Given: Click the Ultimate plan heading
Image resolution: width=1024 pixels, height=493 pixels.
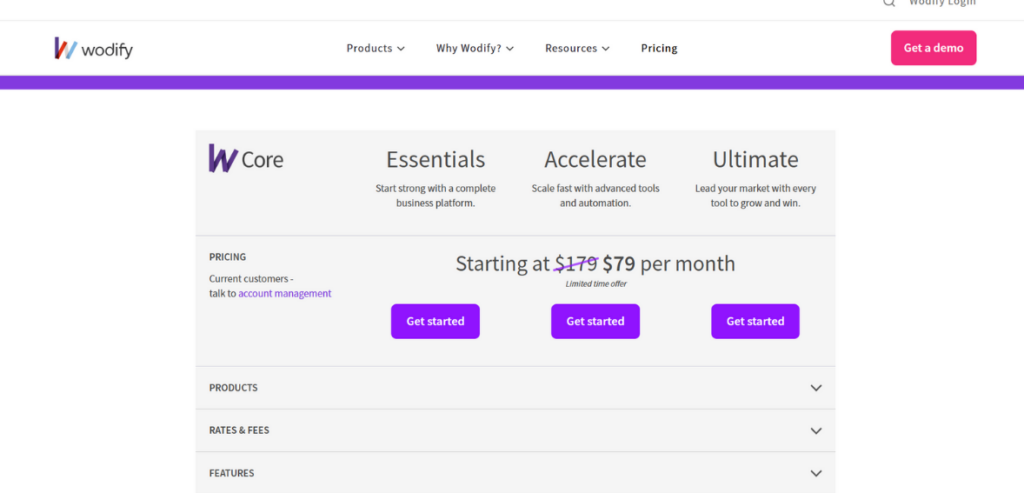Looking at the screenshot, I should coord(756,159).
